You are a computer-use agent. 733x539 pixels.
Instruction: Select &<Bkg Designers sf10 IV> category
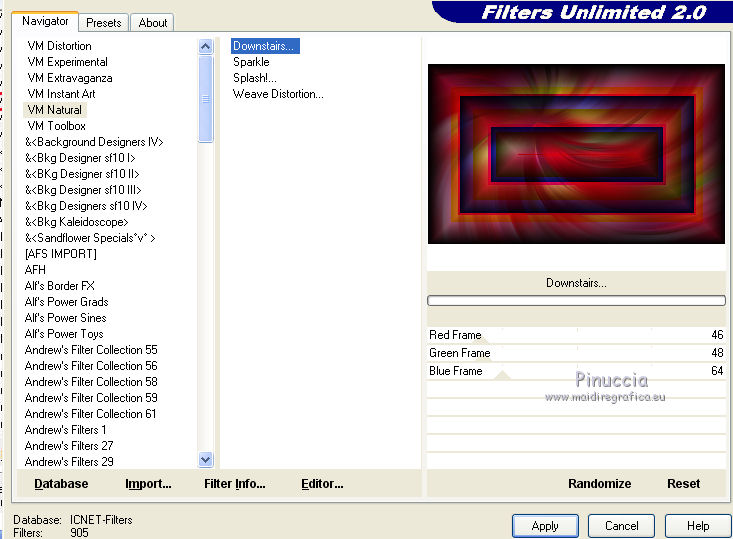86,206
